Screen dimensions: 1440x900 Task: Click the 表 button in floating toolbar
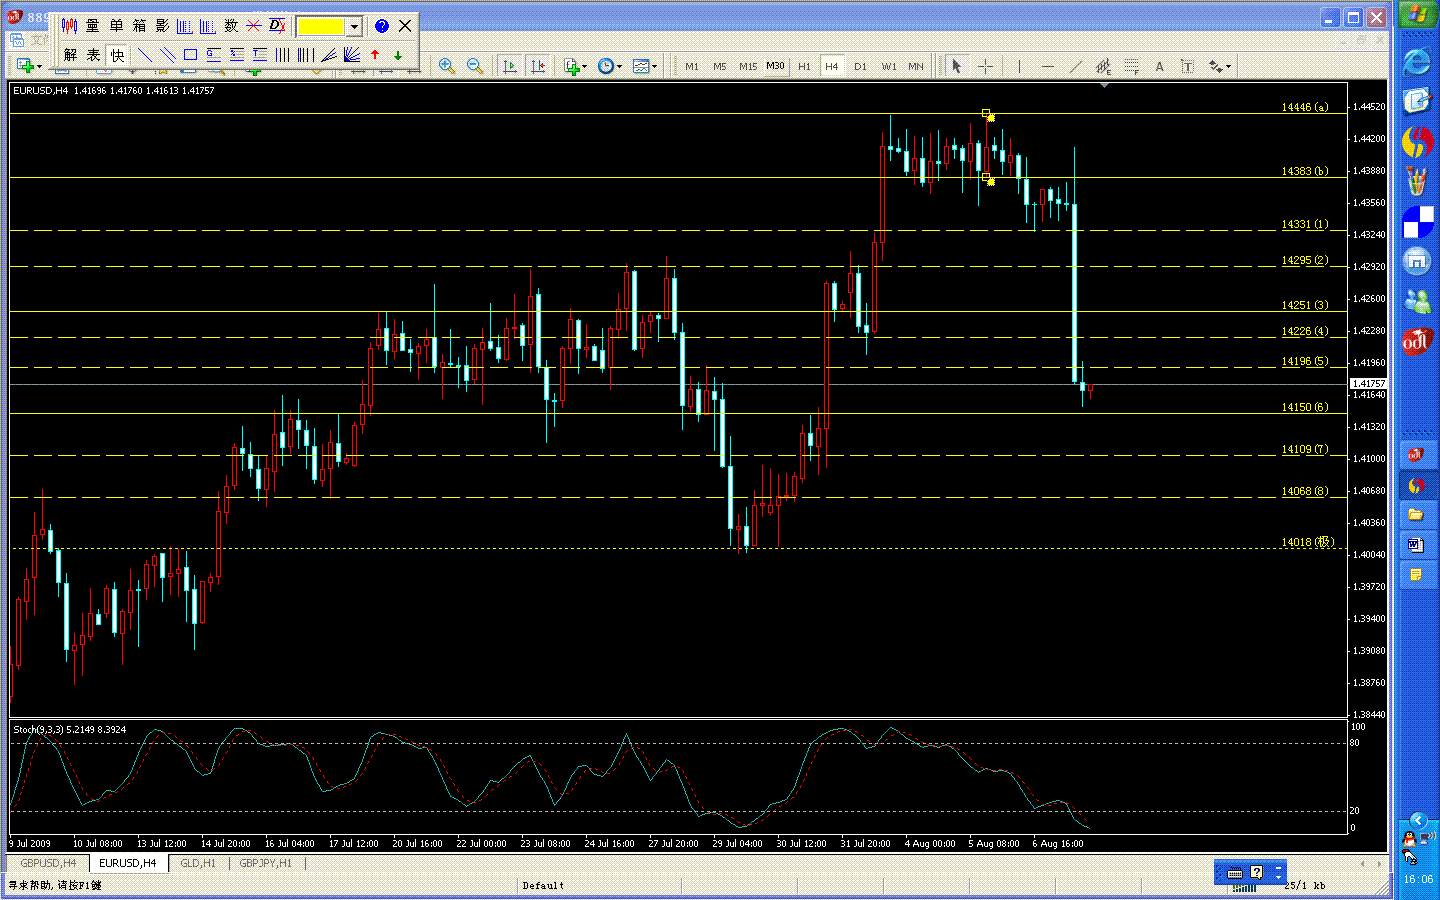tap(93, 55)
